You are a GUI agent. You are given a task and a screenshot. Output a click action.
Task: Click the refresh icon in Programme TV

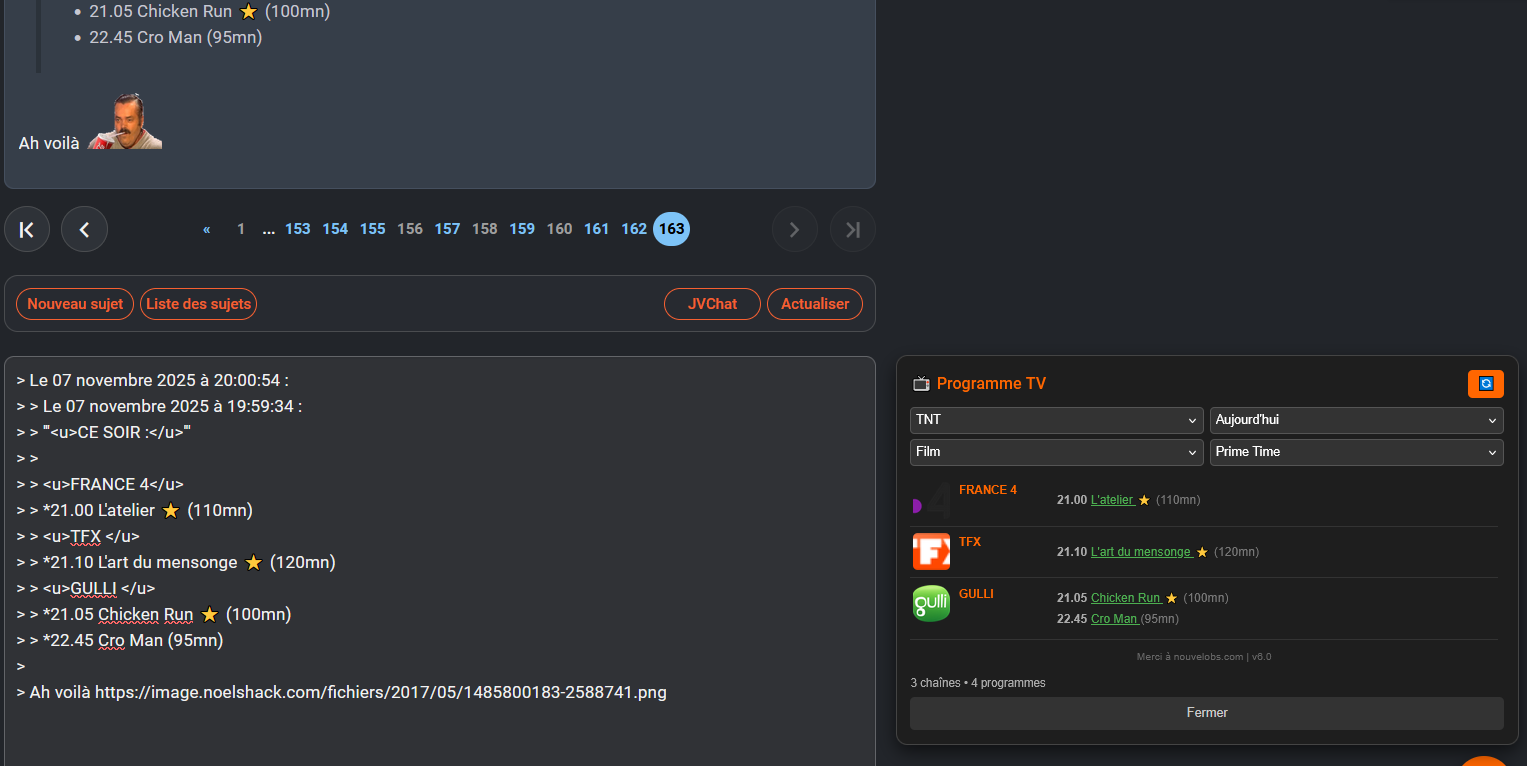[1485, 384]
